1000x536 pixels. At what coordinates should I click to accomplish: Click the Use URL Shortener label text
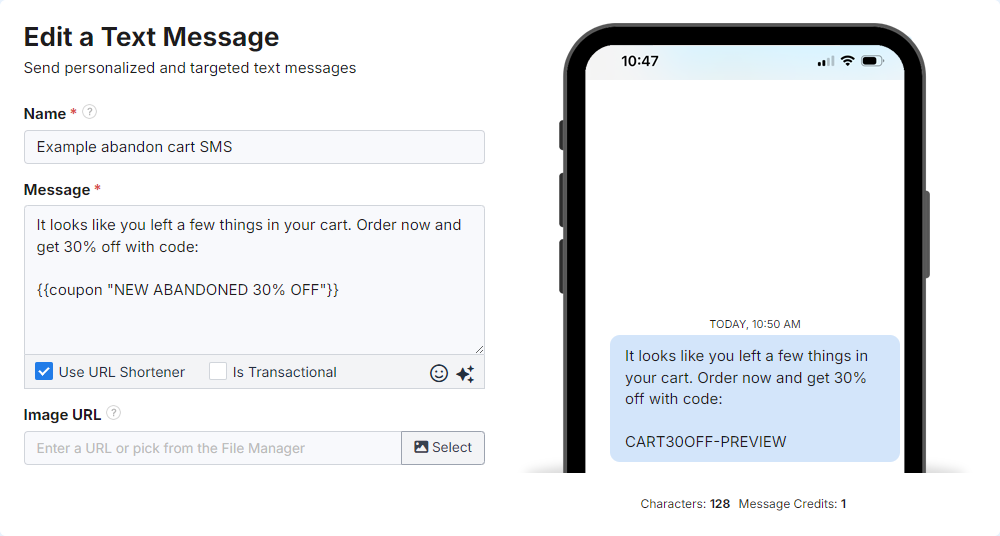click(x=122, y=372)
